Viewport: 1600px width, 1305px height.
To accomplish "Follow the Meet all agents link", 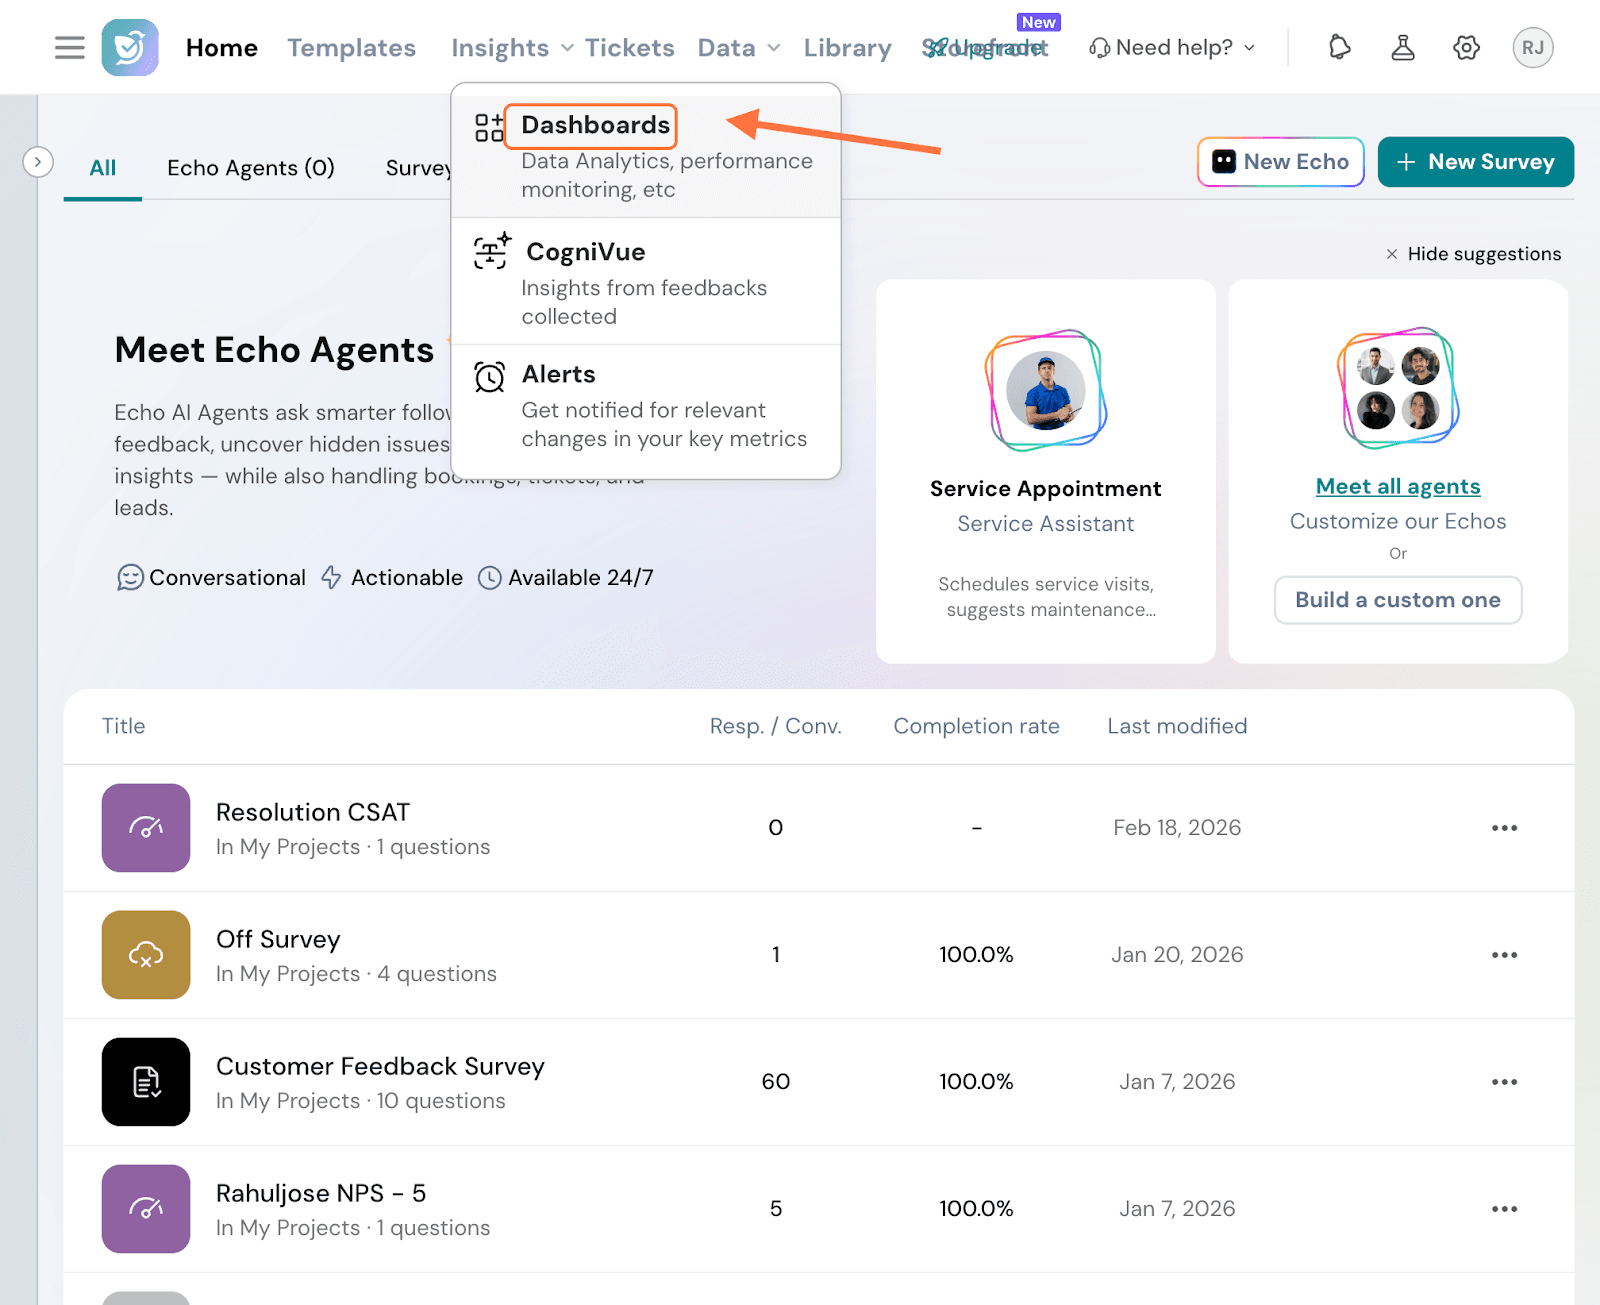I will tap(1397, 487).
